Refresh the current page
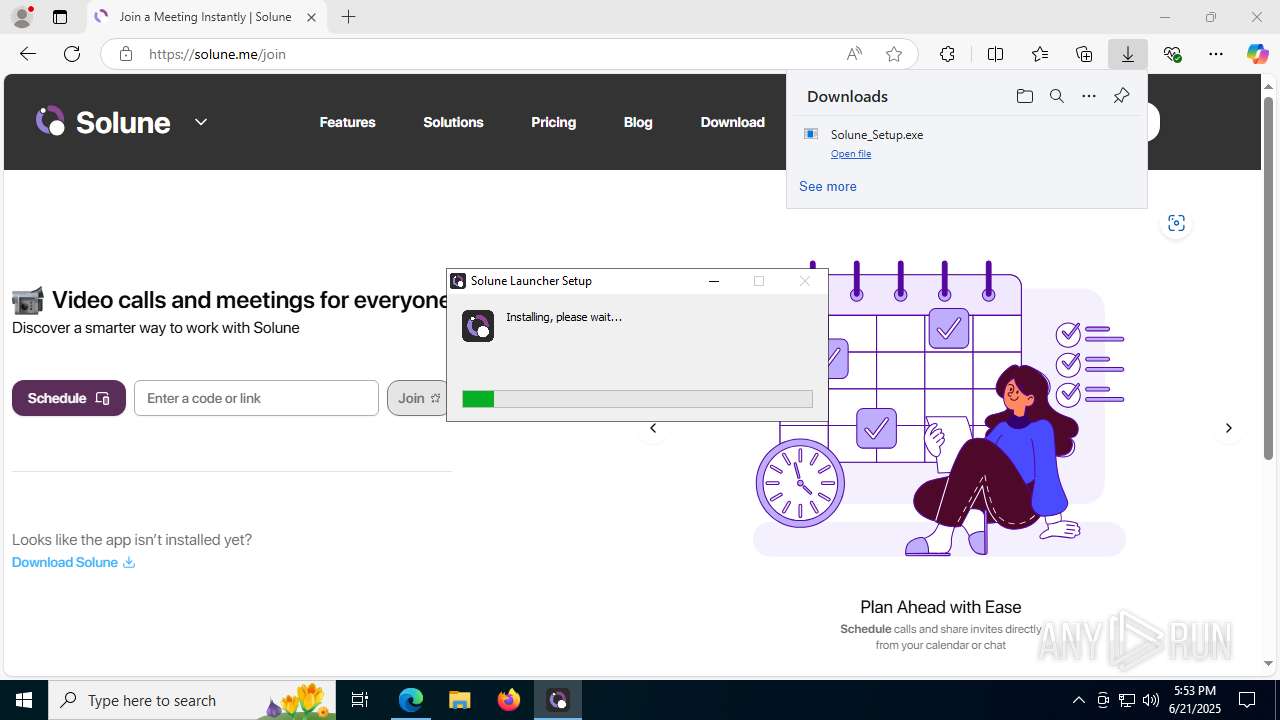The image size is (1280, 720). 72,54
